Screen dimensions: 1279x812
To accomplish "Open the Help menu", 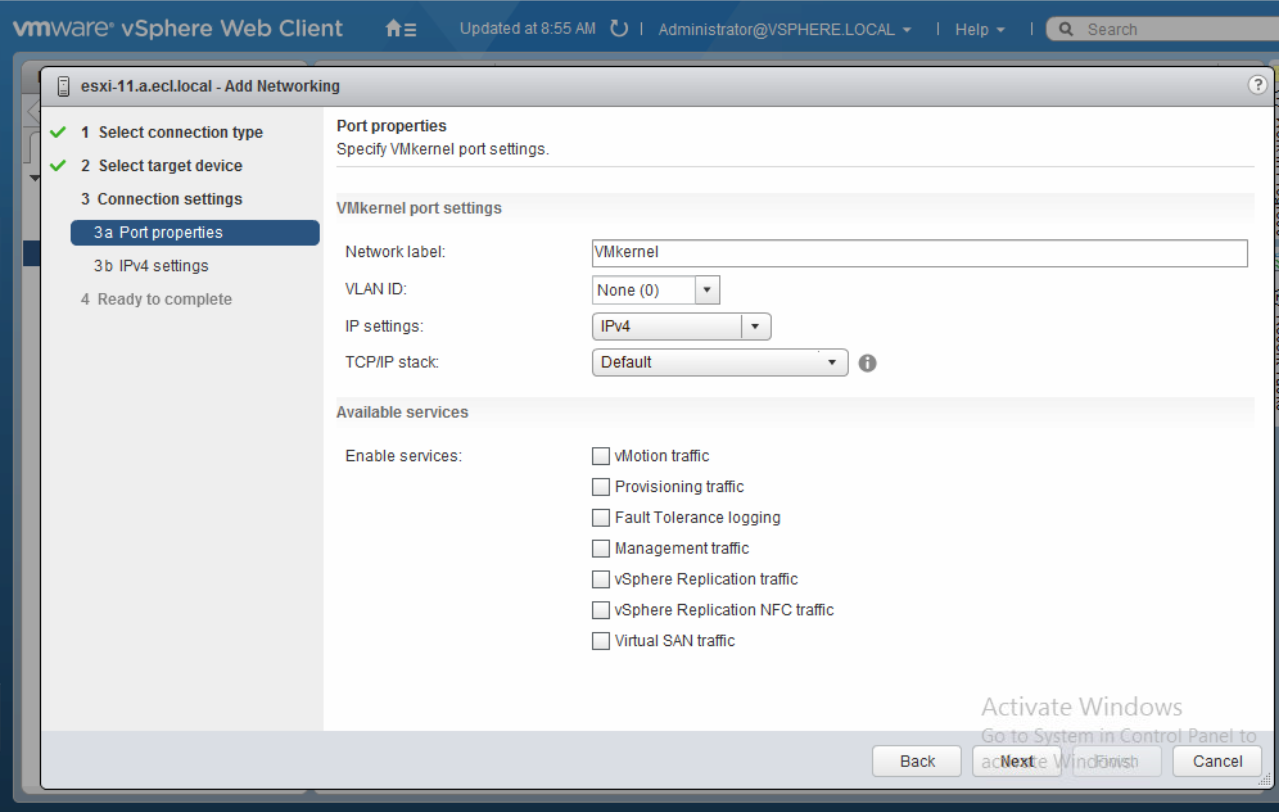I will click(979, 30).
